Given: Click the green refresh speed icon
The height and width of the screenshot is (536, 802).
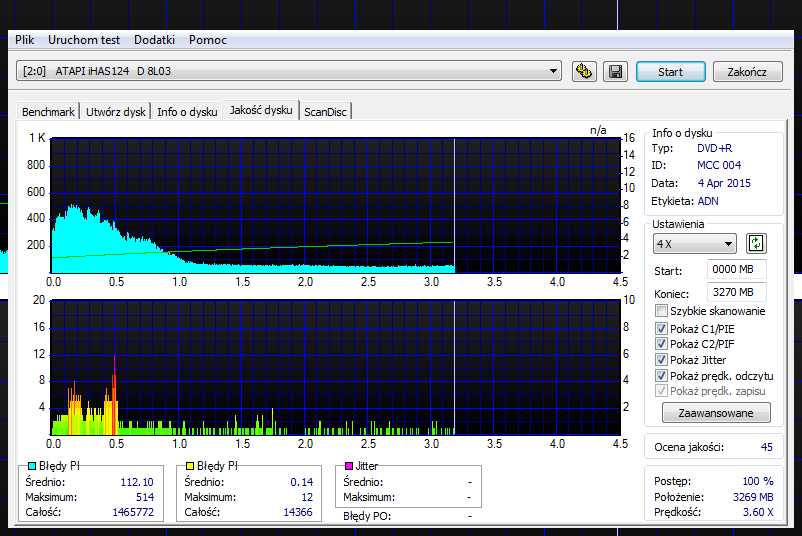Looking at the screenshot, I should [756, 243].
